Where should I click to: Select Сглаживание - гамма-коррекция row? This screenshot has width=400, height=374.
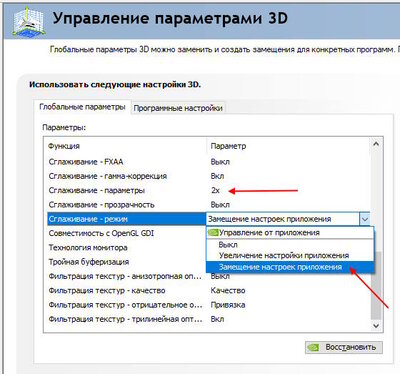[209, 176]
